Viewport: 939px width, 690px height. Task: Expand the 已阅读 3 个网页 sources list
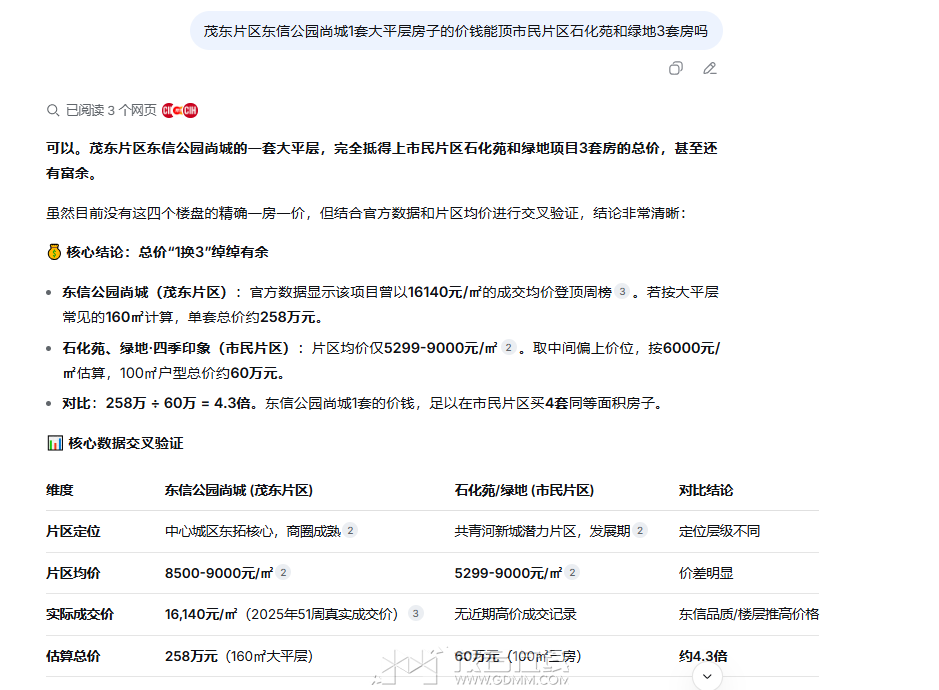coord(110,111)
